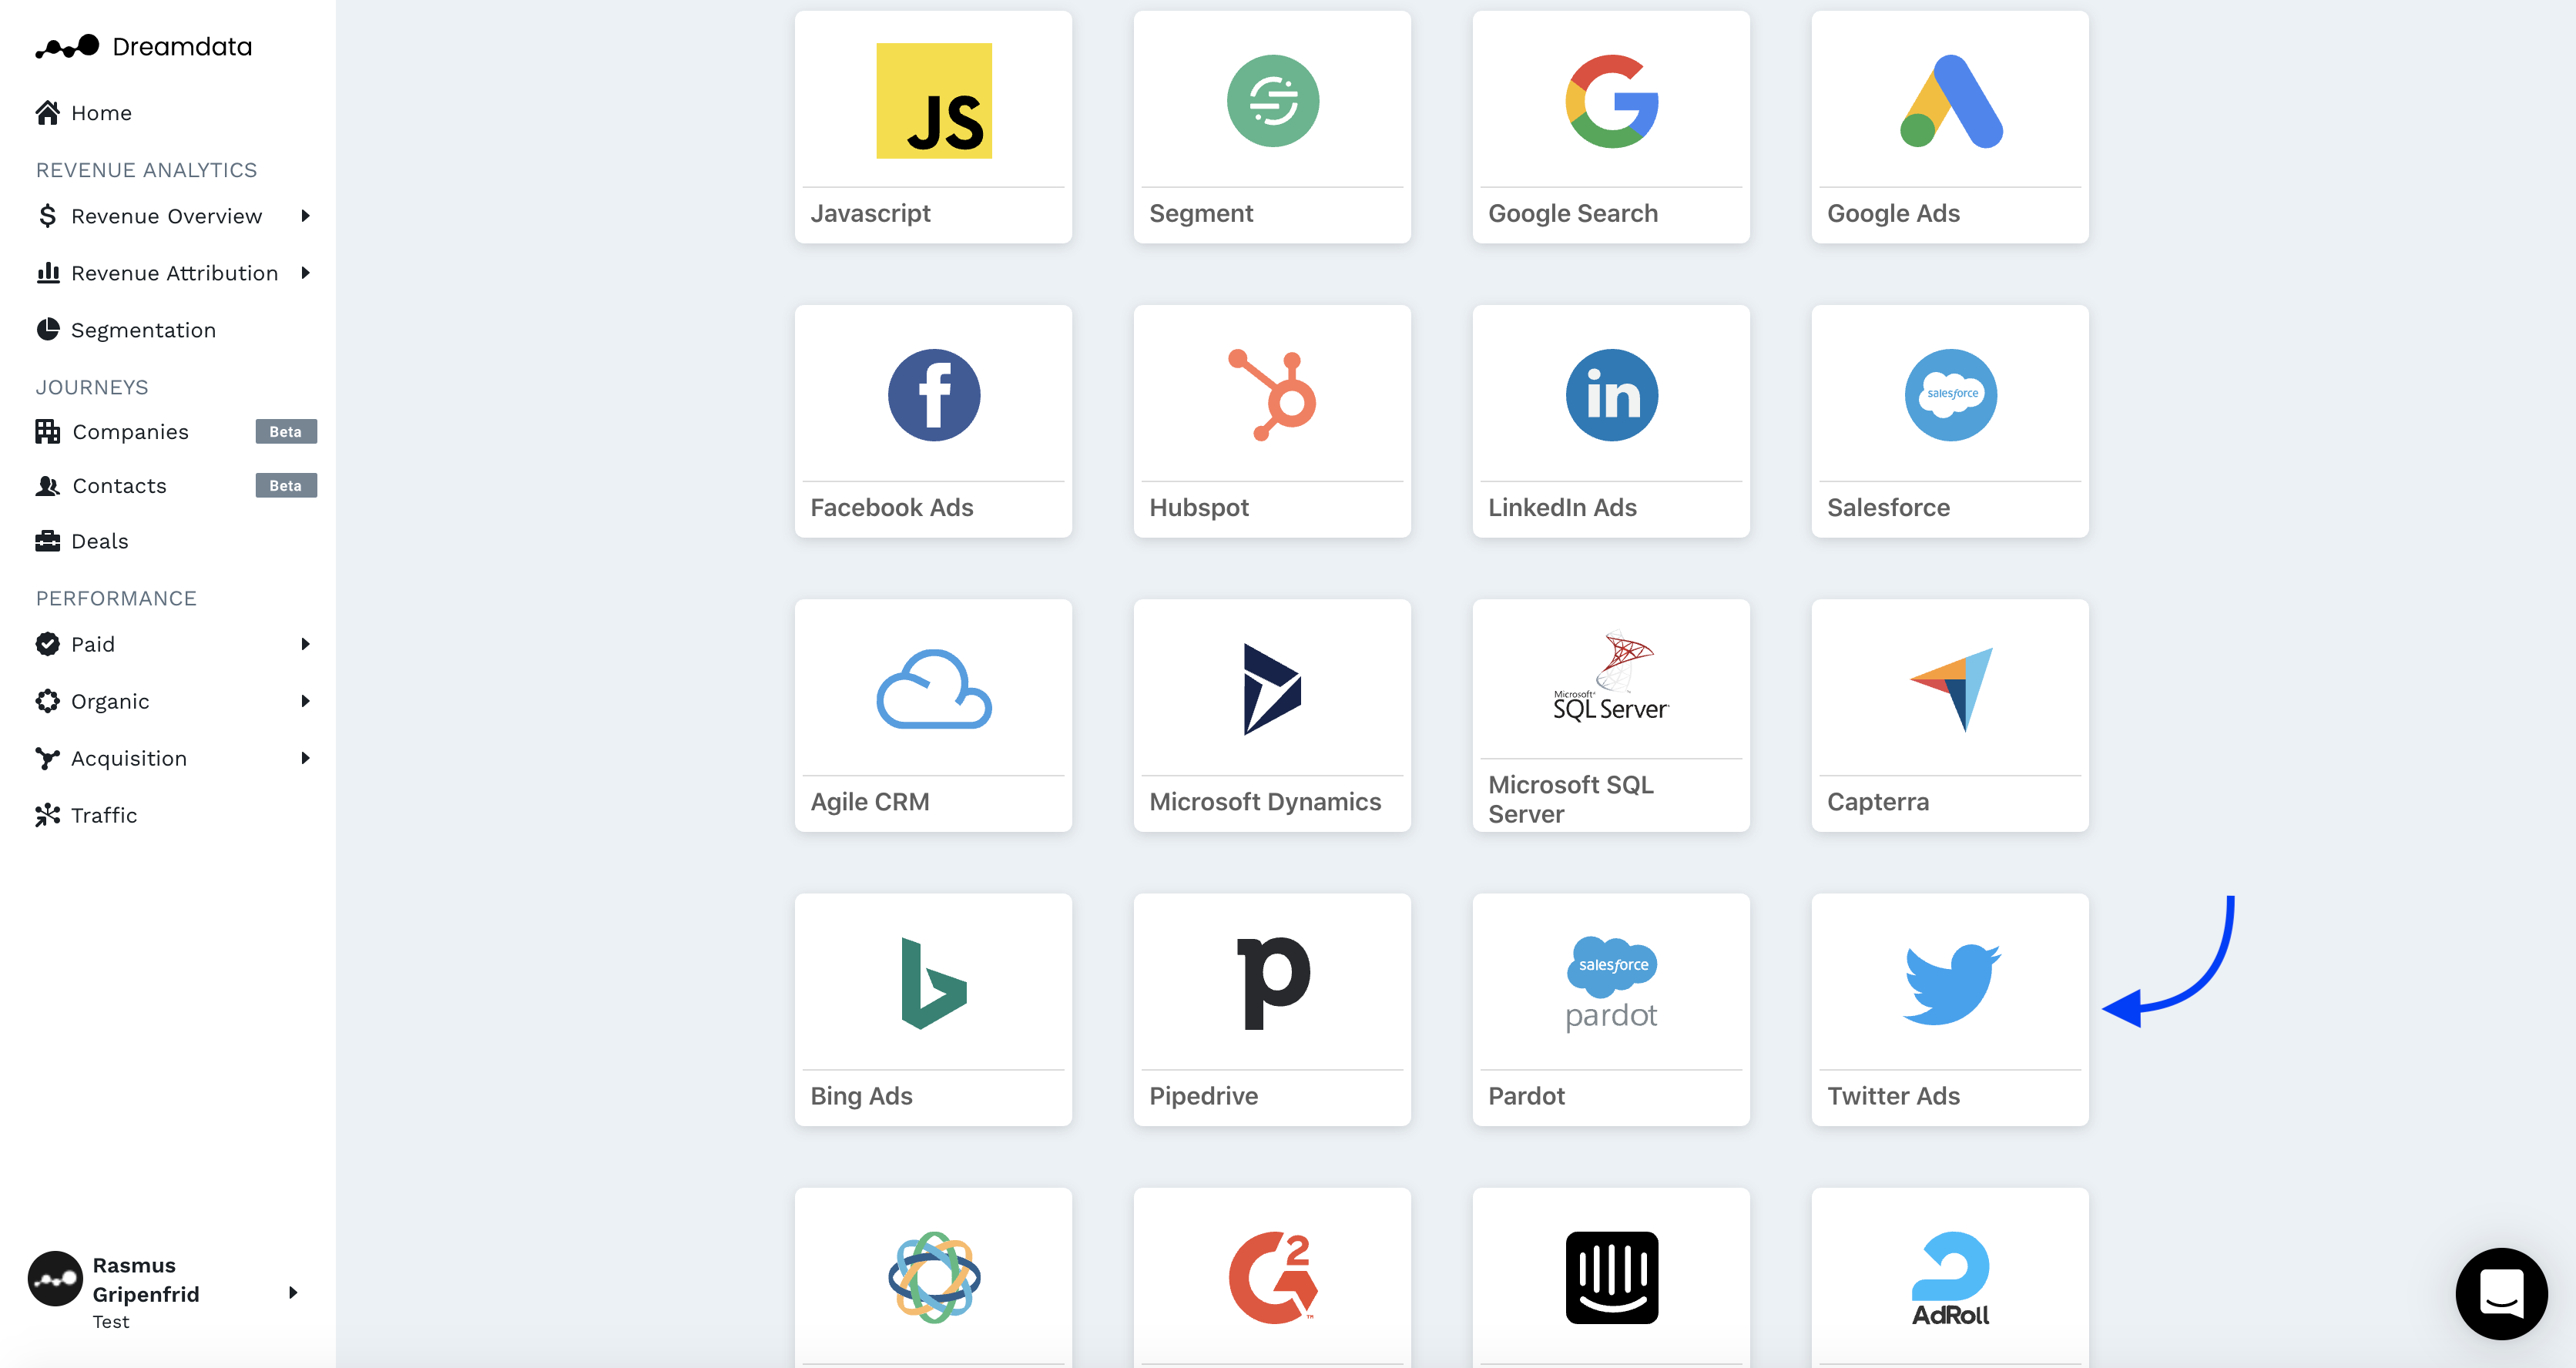
Task: Click the Dreamdata logo
Action: coord(143,46)
